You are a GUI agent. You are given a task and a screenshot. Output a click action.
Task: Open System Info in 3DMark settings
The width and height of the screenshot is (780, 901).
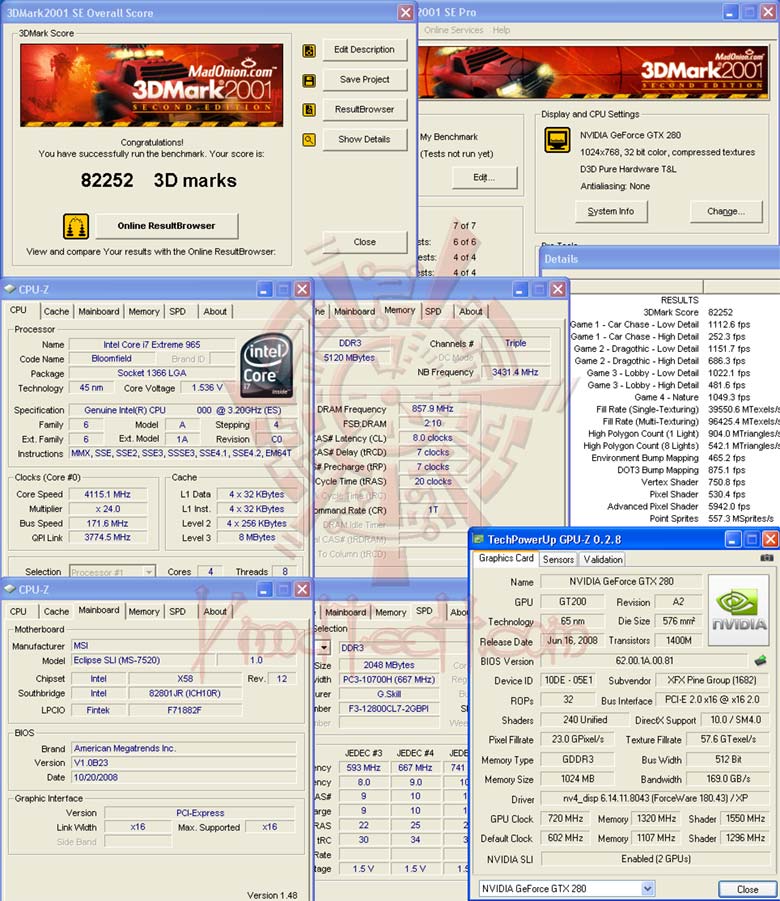[x=610, y=211]
